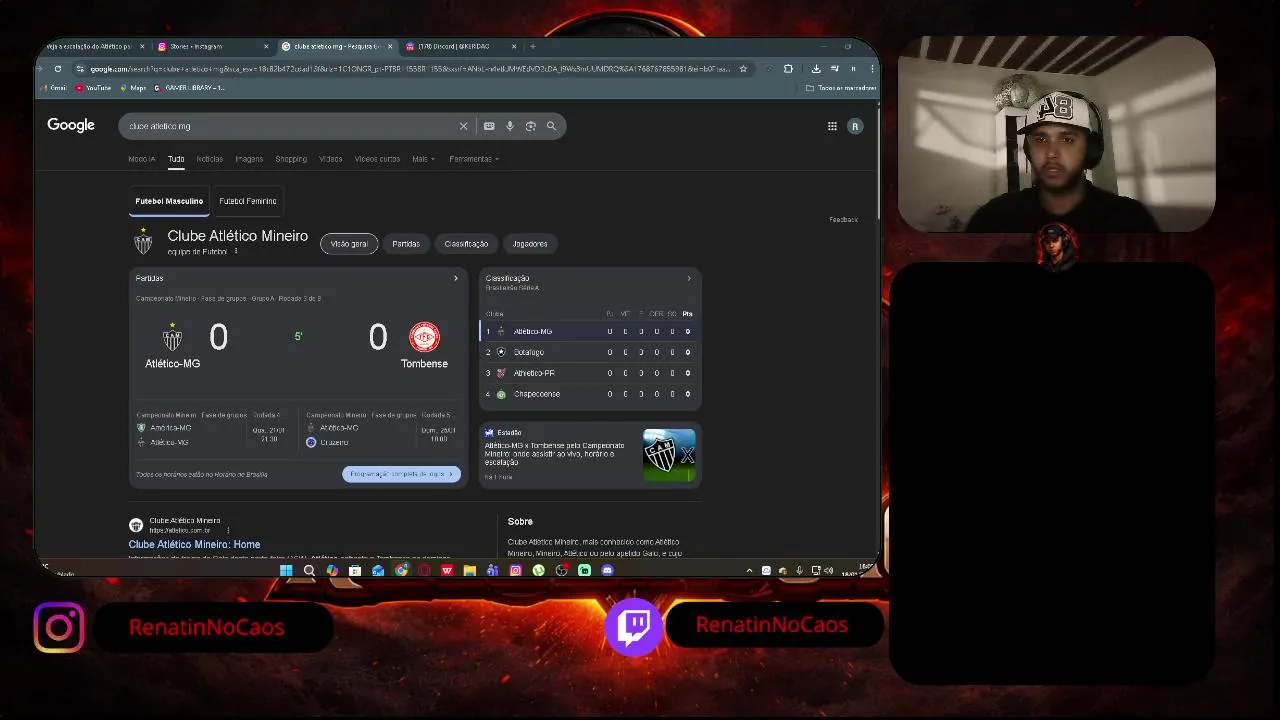Open a new browser tab
Screen dimensions: 1280x720
point(532,46)
